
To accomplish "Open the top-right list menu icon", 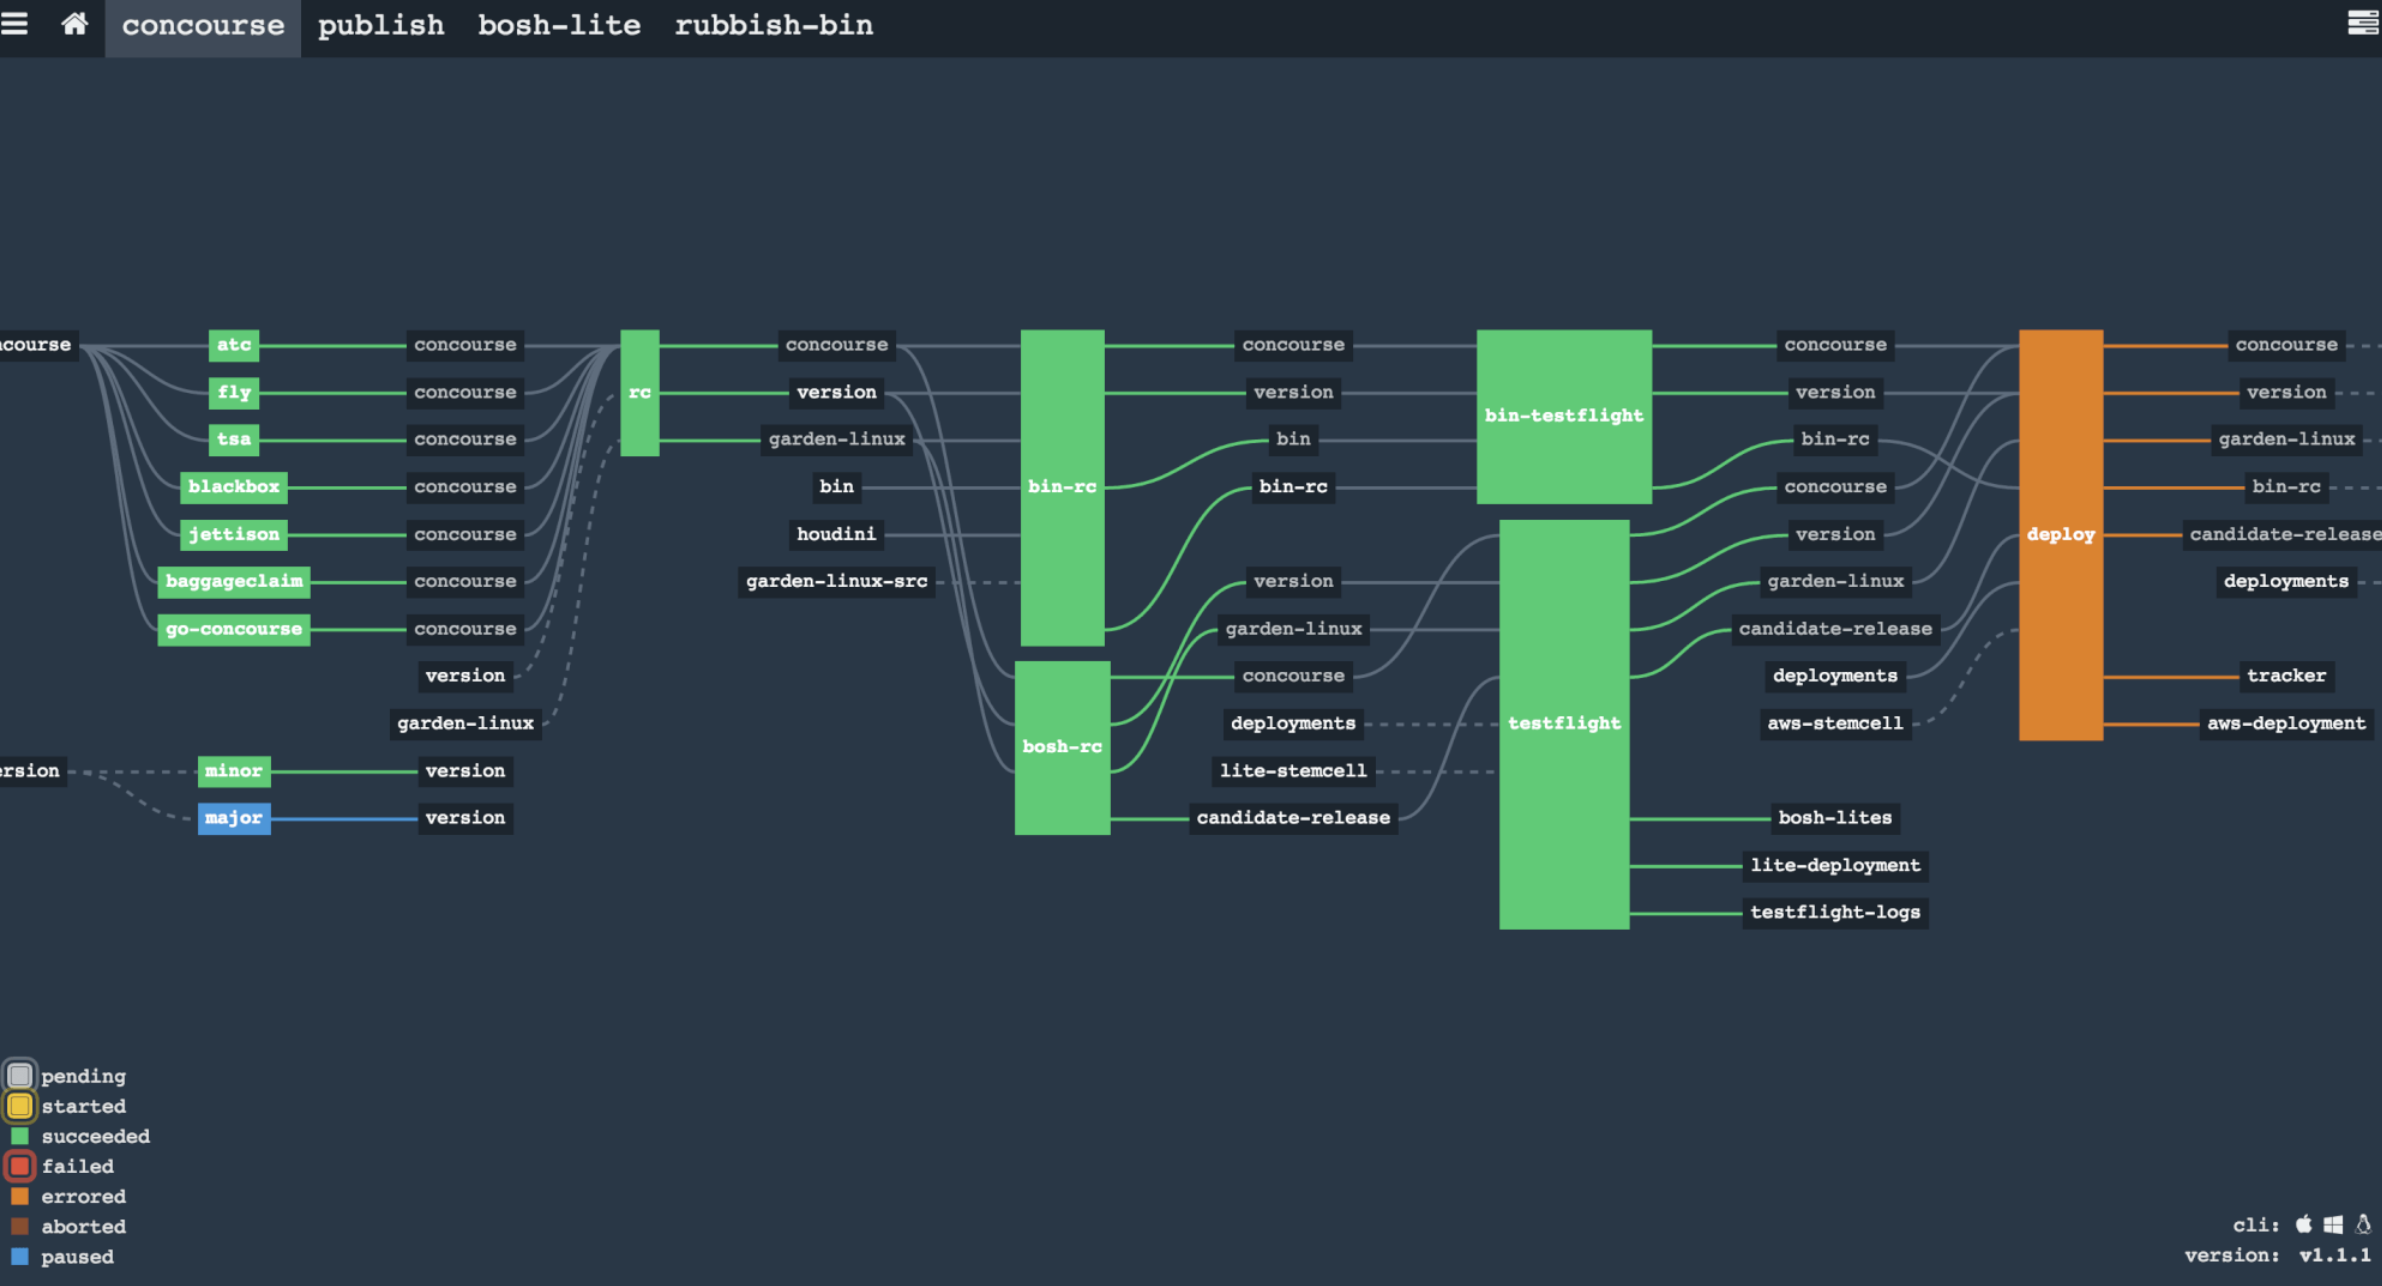I will [2362, 22].
